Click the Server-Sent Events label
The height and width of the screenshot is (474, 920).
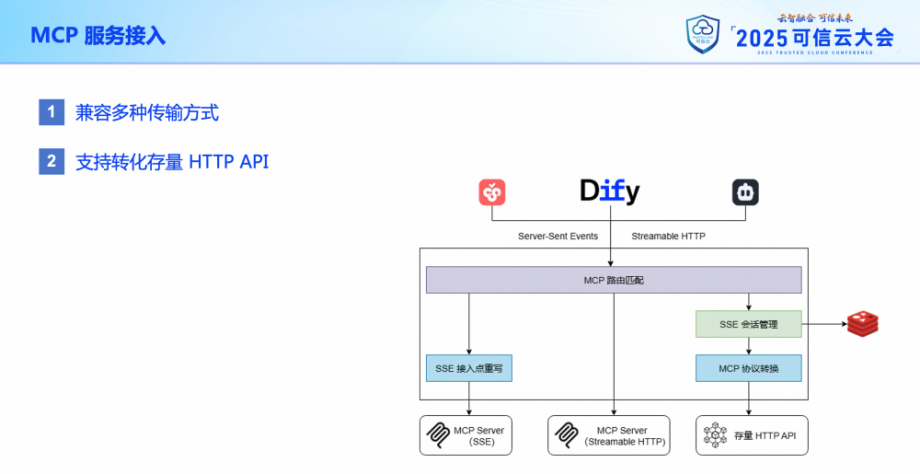click(557, 236)
